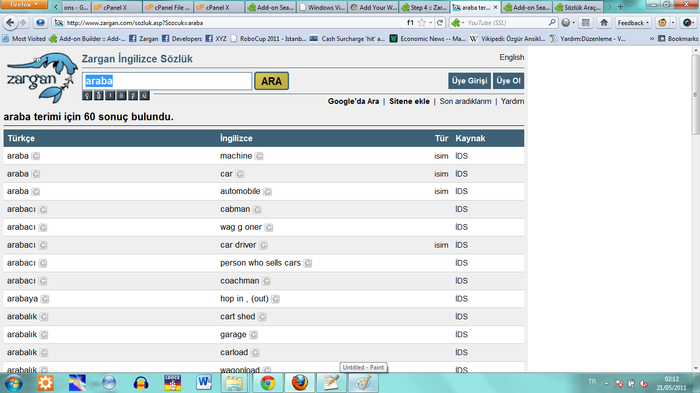Screen dimensions: 700x393
Task: Open the Vikipedi bookmark
Action: [x=508, y=39]
